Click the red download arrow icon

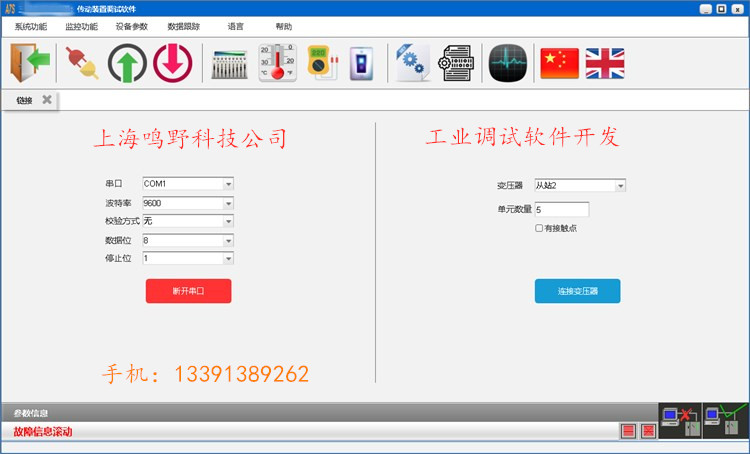click(x=172, y=64)
